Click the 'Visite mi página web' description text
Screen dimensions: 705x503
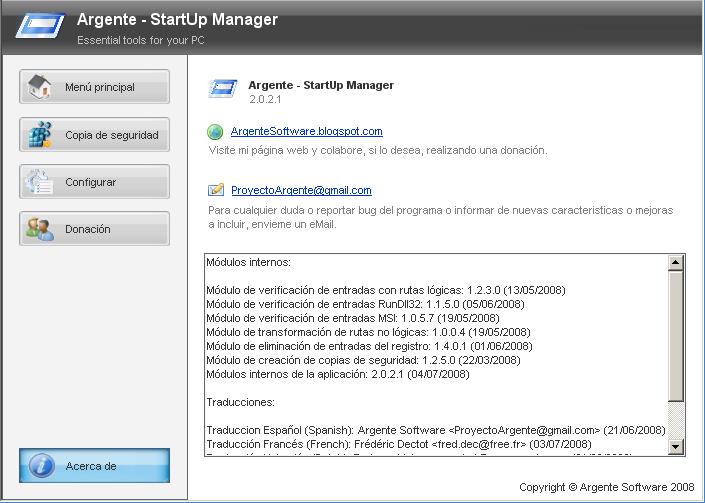coord(378,150)
